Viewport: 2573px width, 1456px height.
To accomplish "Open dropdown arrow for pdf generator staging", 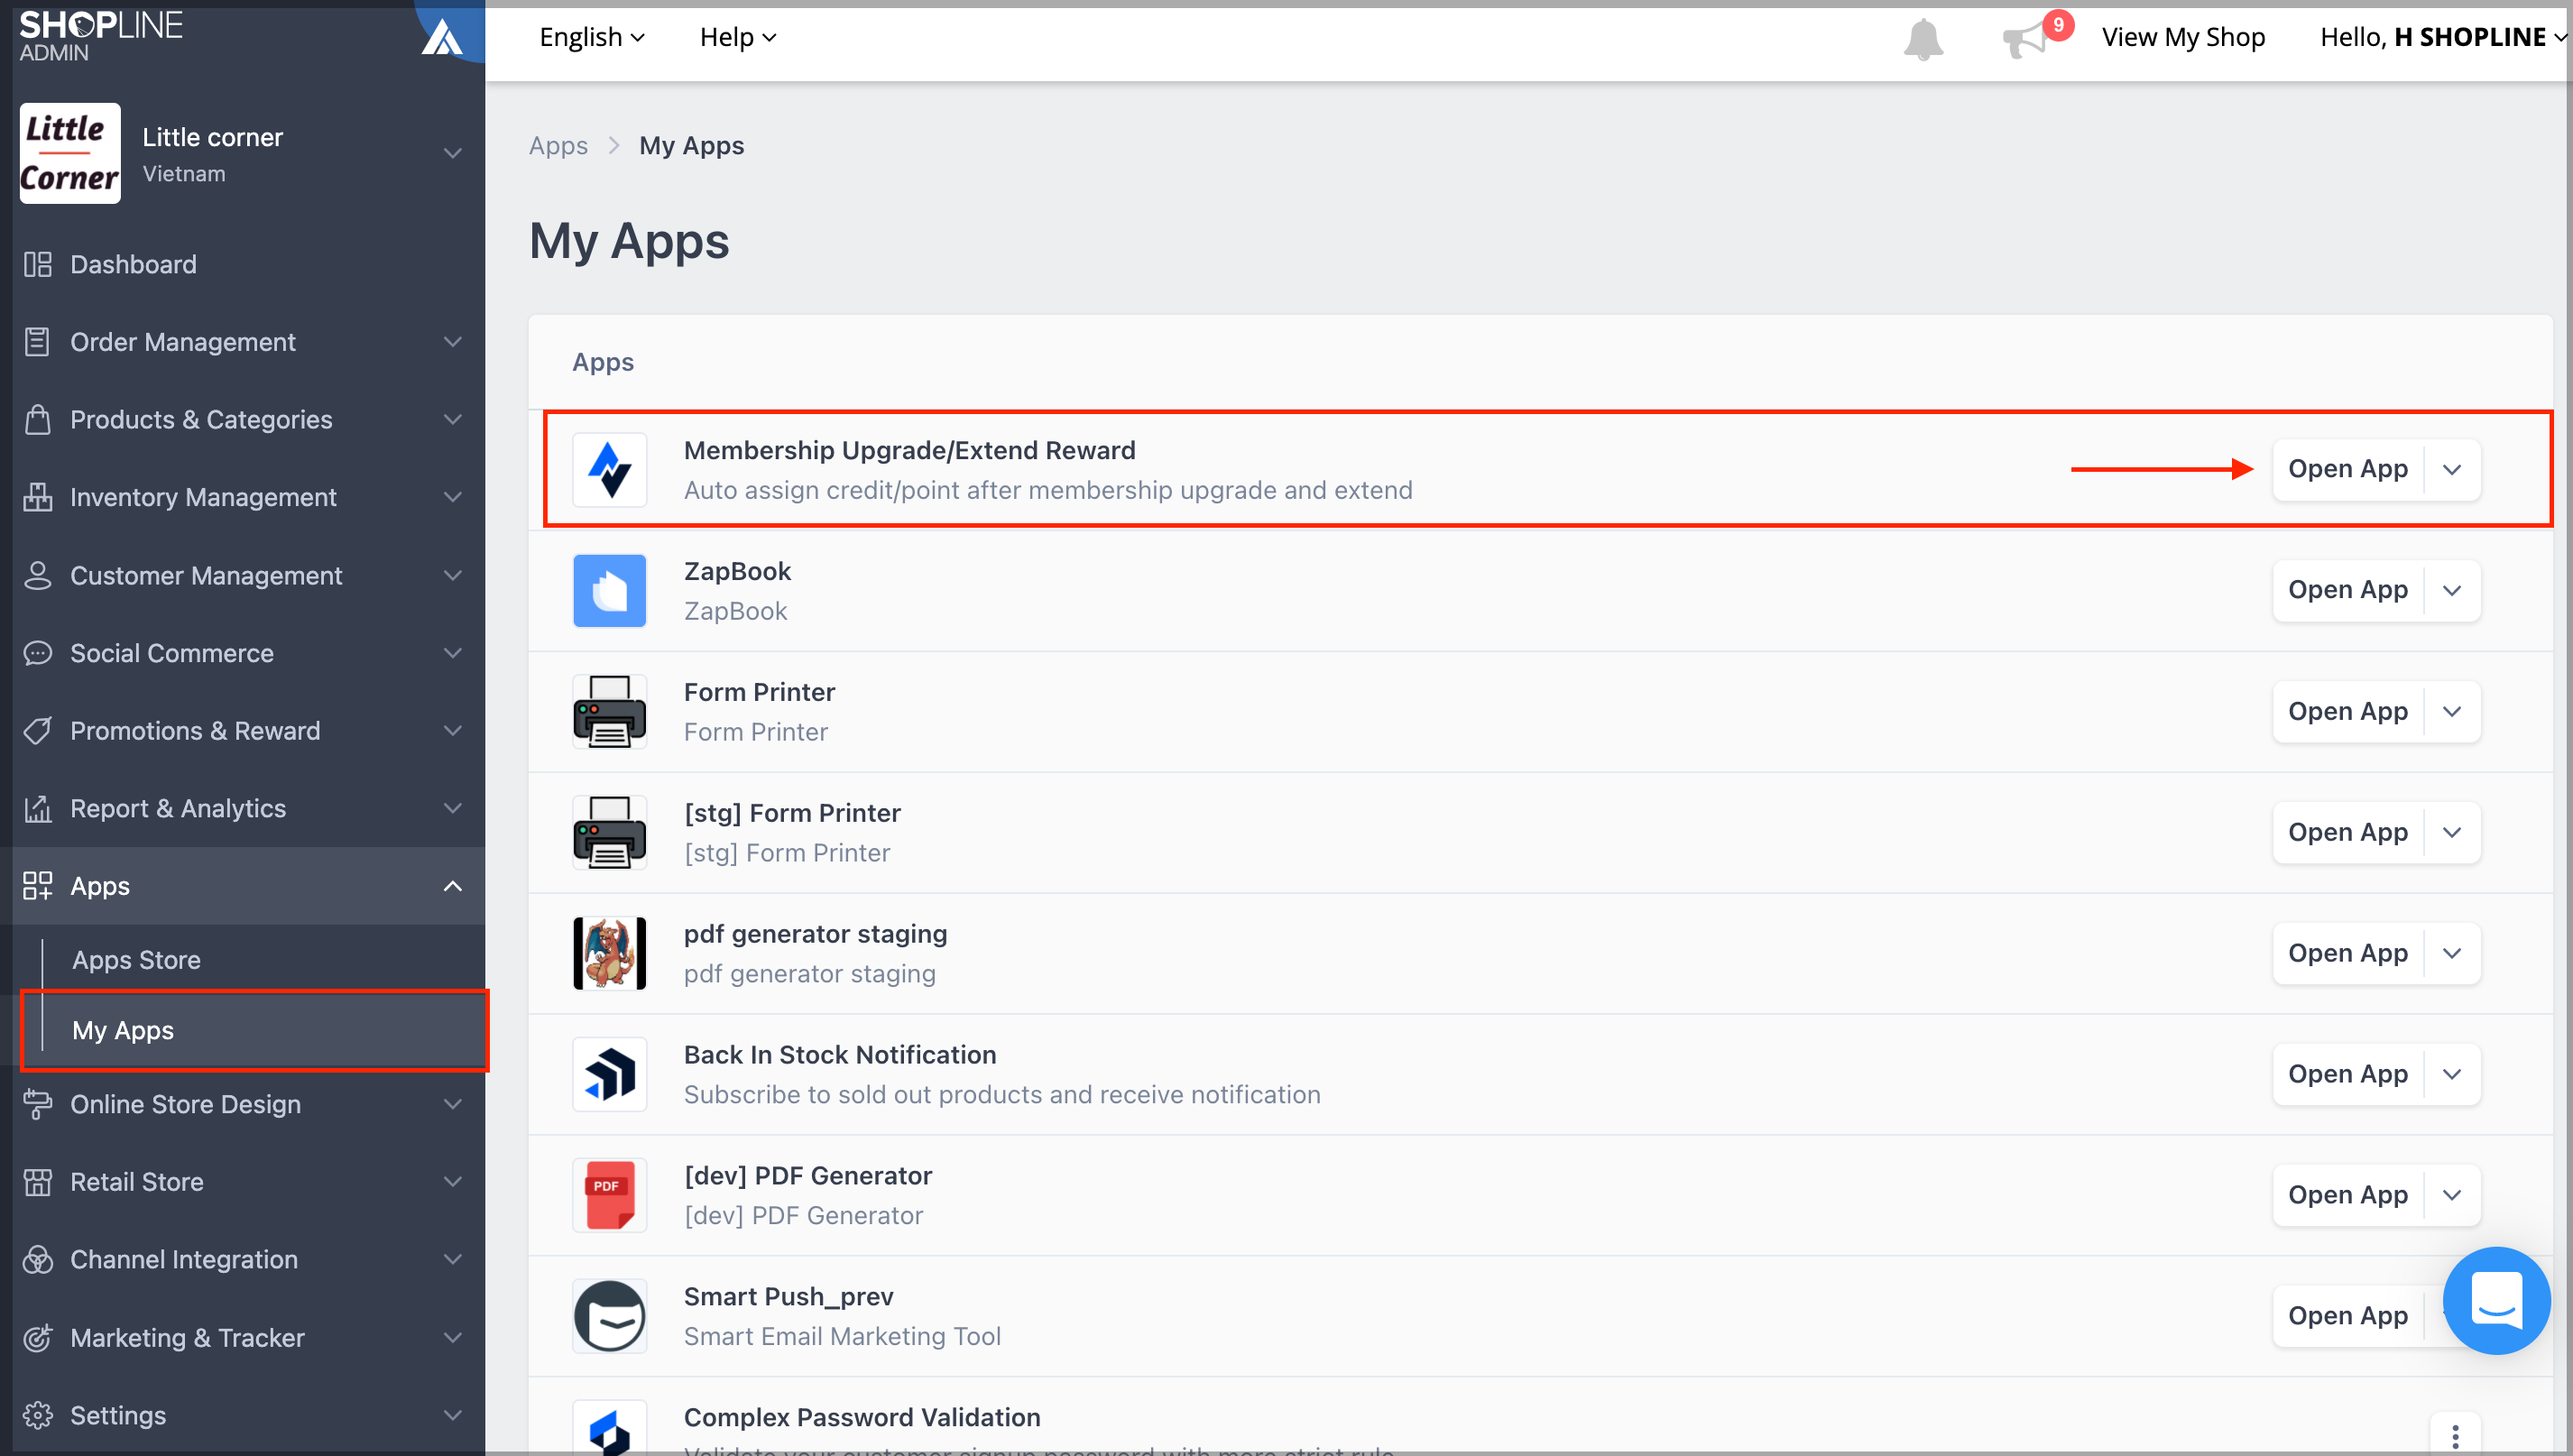I will pyautogui.click(x=2452, y=953).
